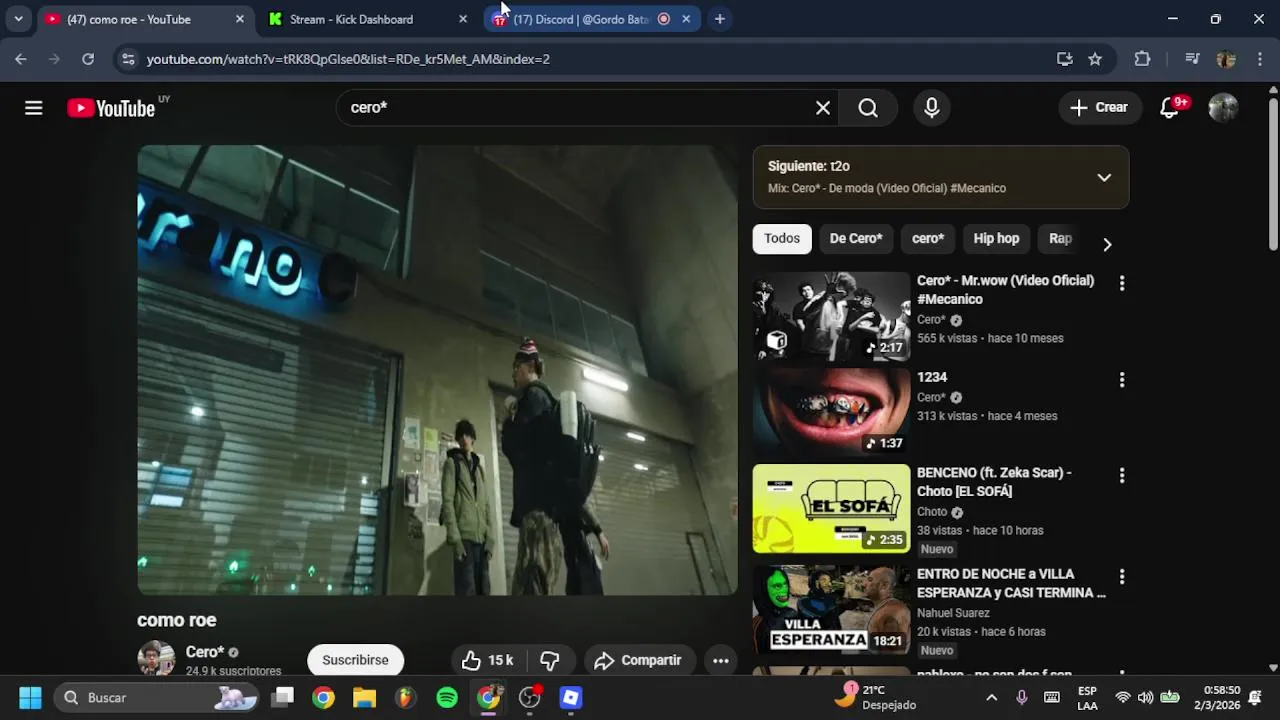The image size is (1280, 720).
Task: Click the Suscribirse button
Action: (x=355, y=660)
